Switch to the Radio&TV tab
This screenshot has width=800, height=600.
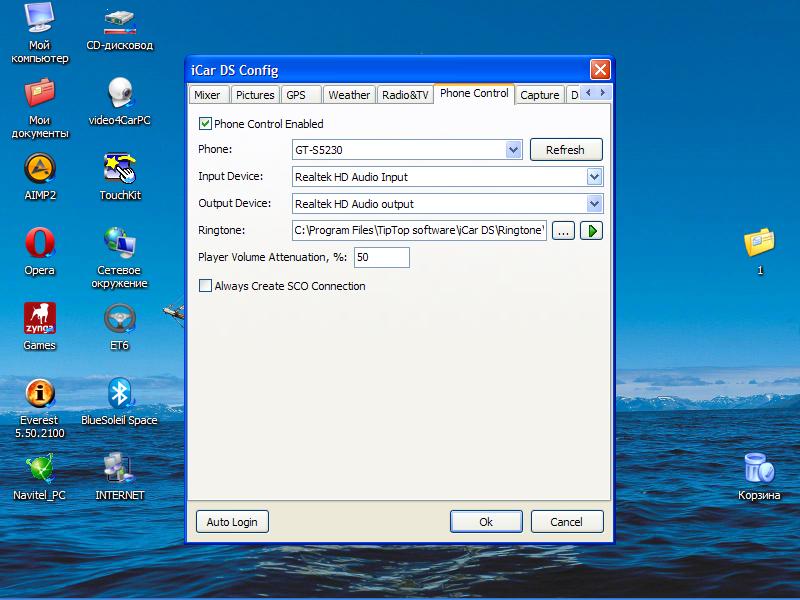click(405, 95)
